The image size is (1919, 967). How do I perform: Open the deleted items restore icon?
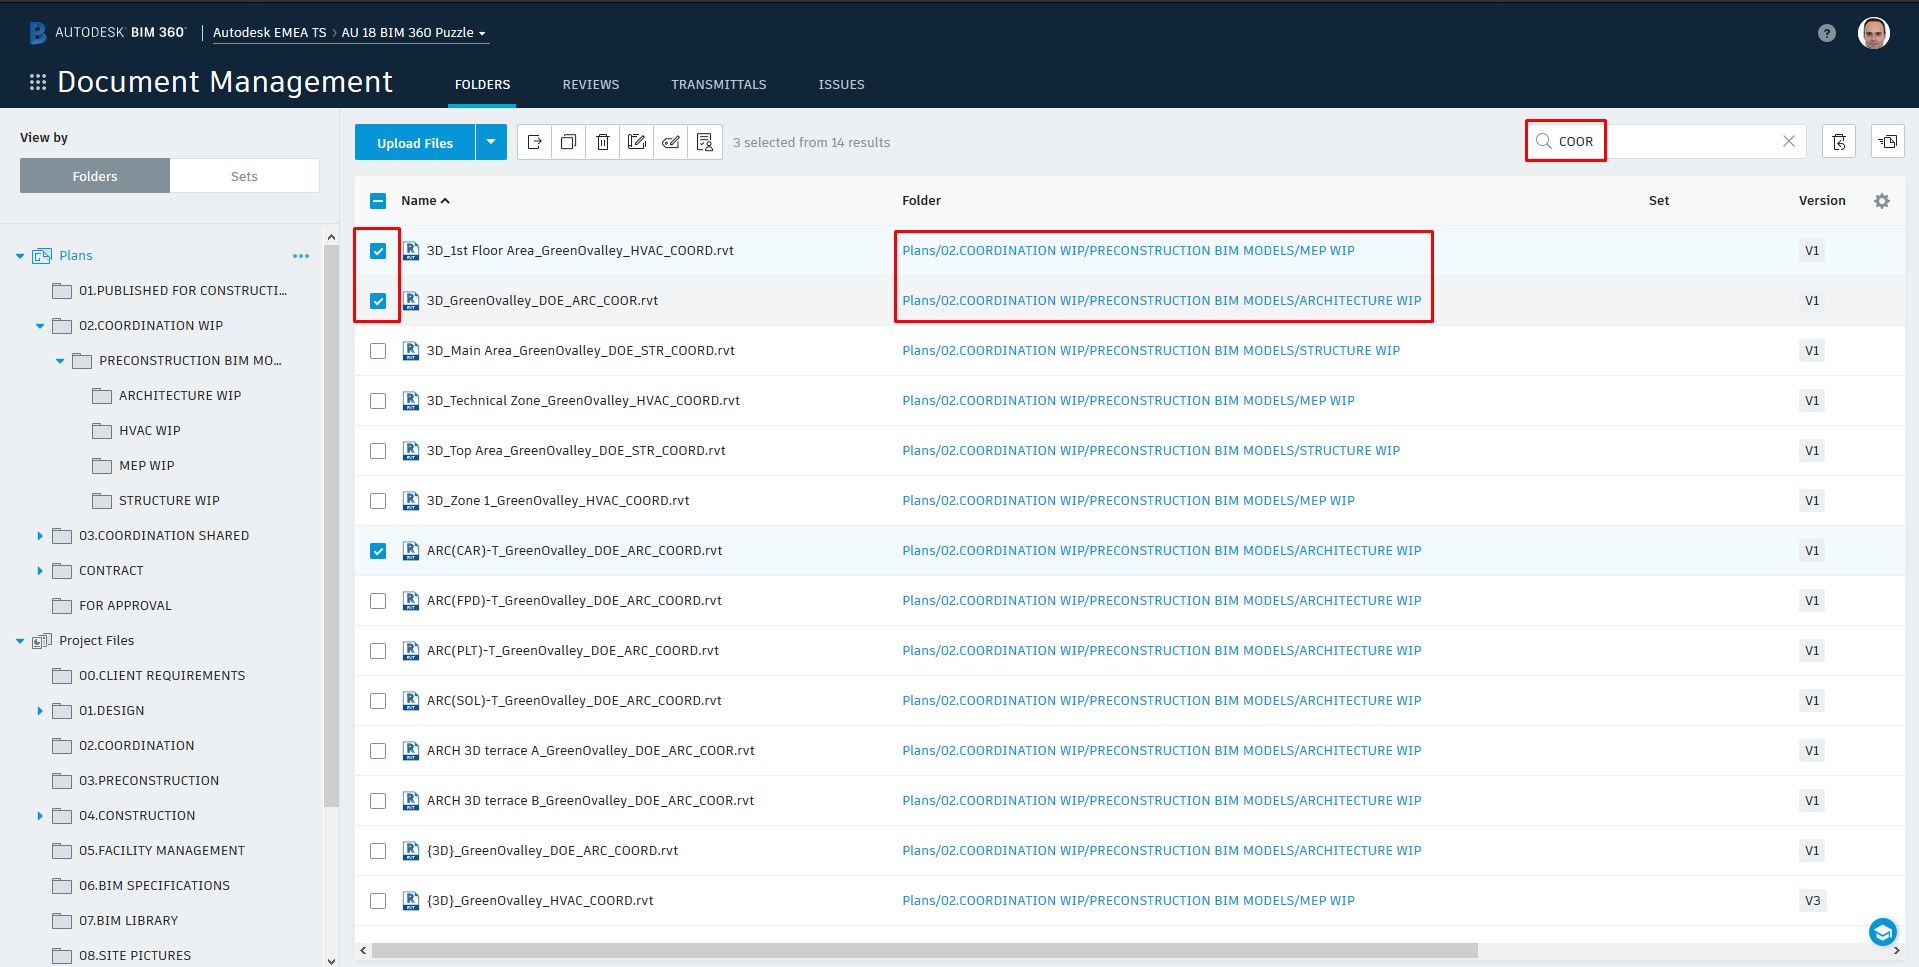[1838, 142]
